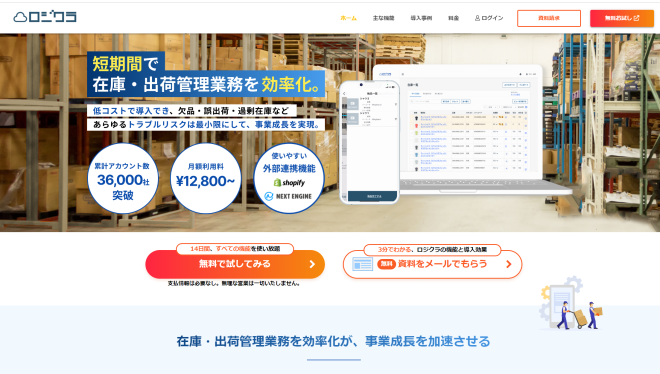The height and width of the screenshot is (374, 660).
Task: Open the 料金 pricing page
Action: (x=453, y=18)
